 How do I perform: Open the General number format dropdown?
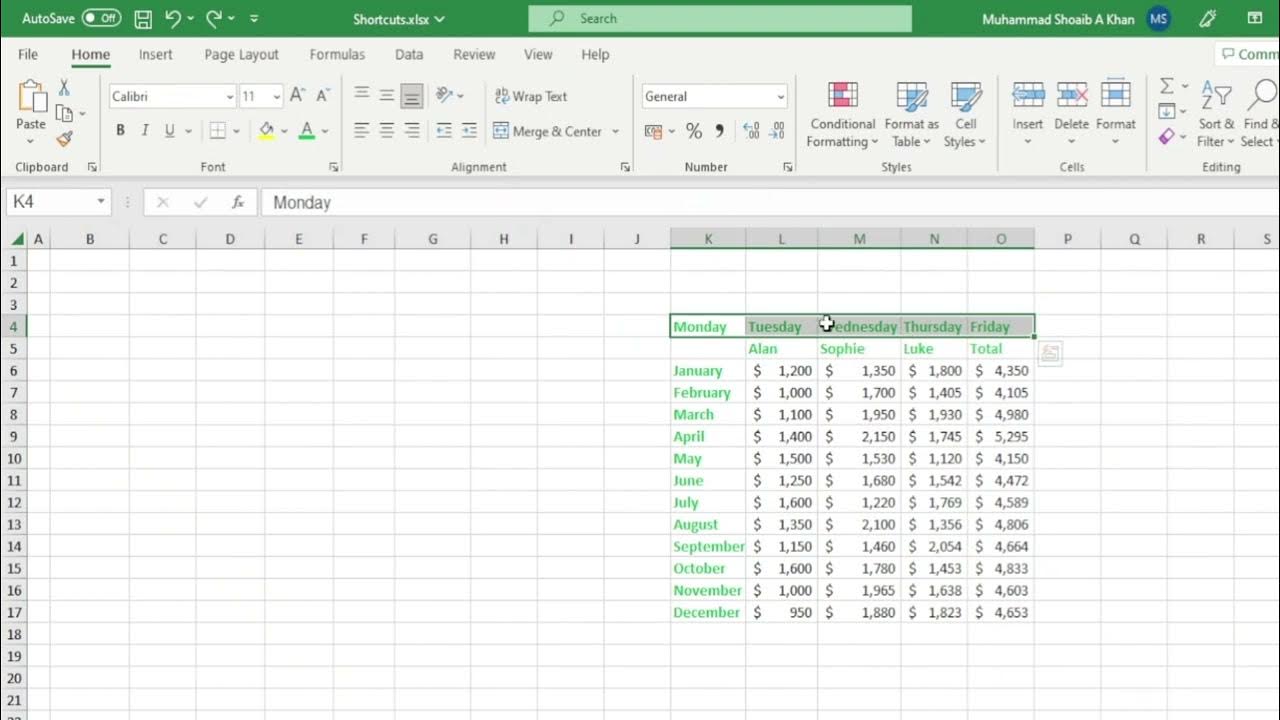780,96
